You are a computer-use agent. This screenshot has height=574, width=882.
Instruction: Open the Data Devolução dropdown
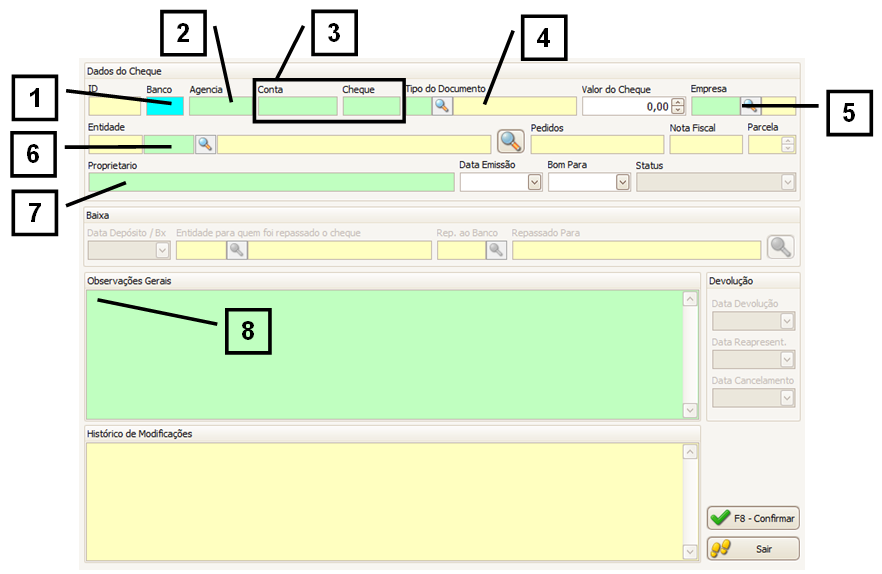787,321
